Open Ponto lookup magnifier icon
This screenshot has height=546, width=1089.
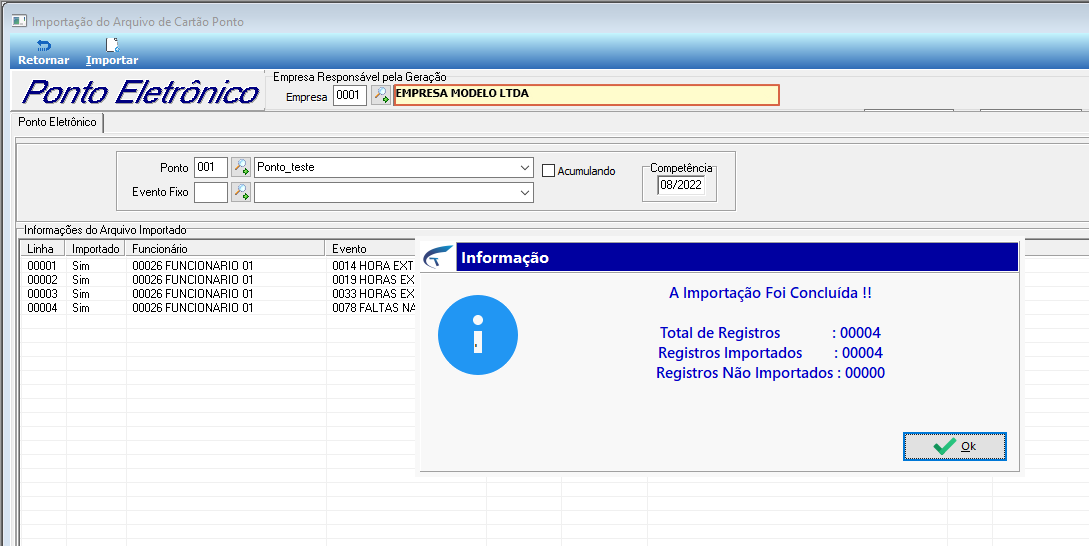pyautogui.click(x=241, y=167)
